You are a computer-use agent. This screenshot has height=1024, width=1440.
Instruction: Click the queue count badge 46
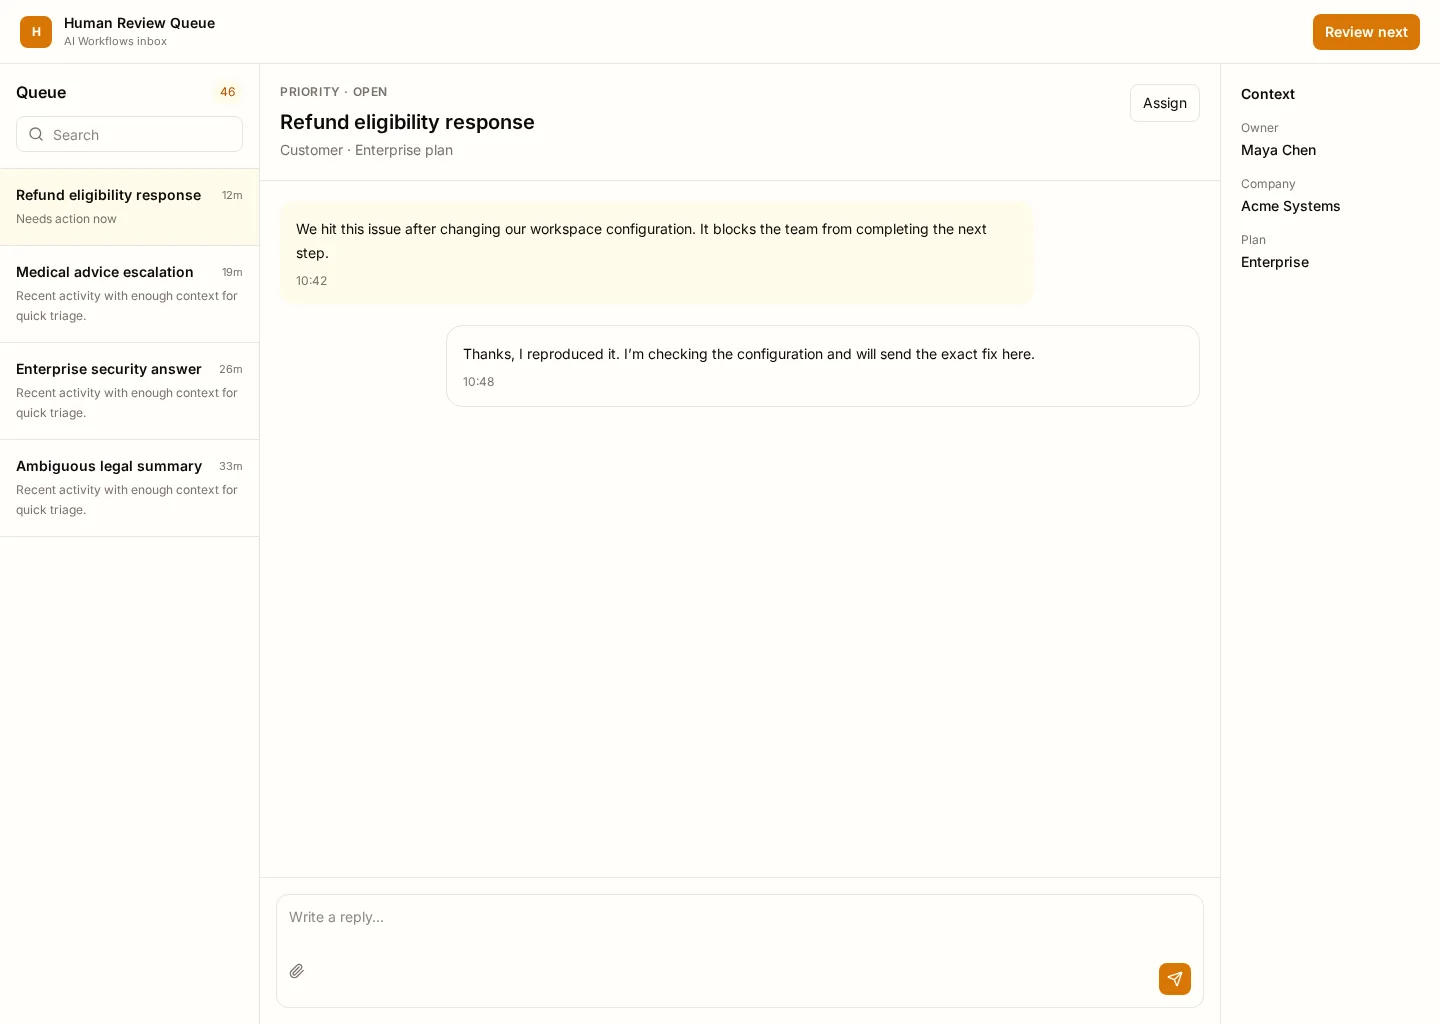coord(228,92)
